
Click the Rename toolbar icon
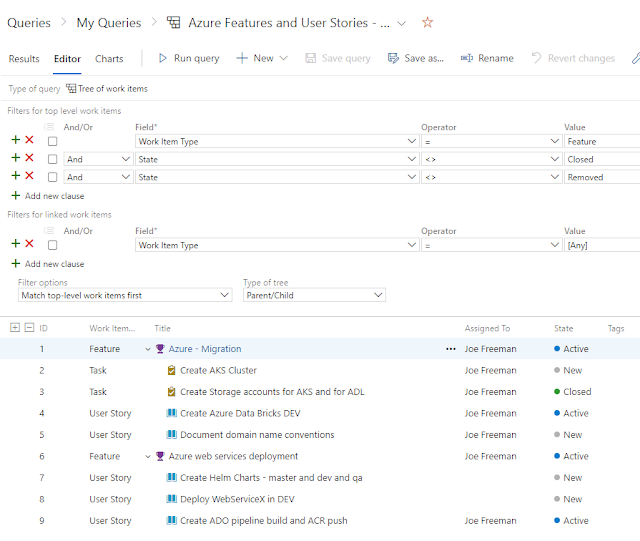click(x=467, y=58)
